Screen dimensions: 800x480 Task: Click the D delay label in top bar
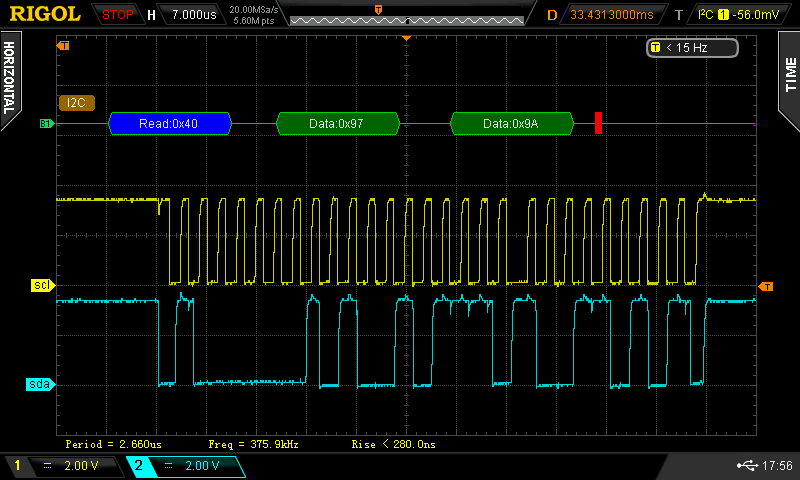[x=552, y=15]
